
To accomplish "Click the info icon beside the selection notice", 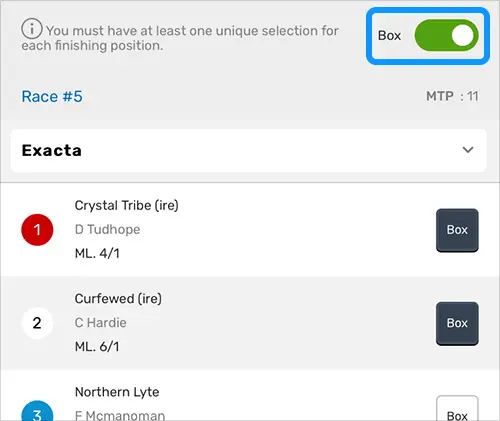I will coord(32,29).
